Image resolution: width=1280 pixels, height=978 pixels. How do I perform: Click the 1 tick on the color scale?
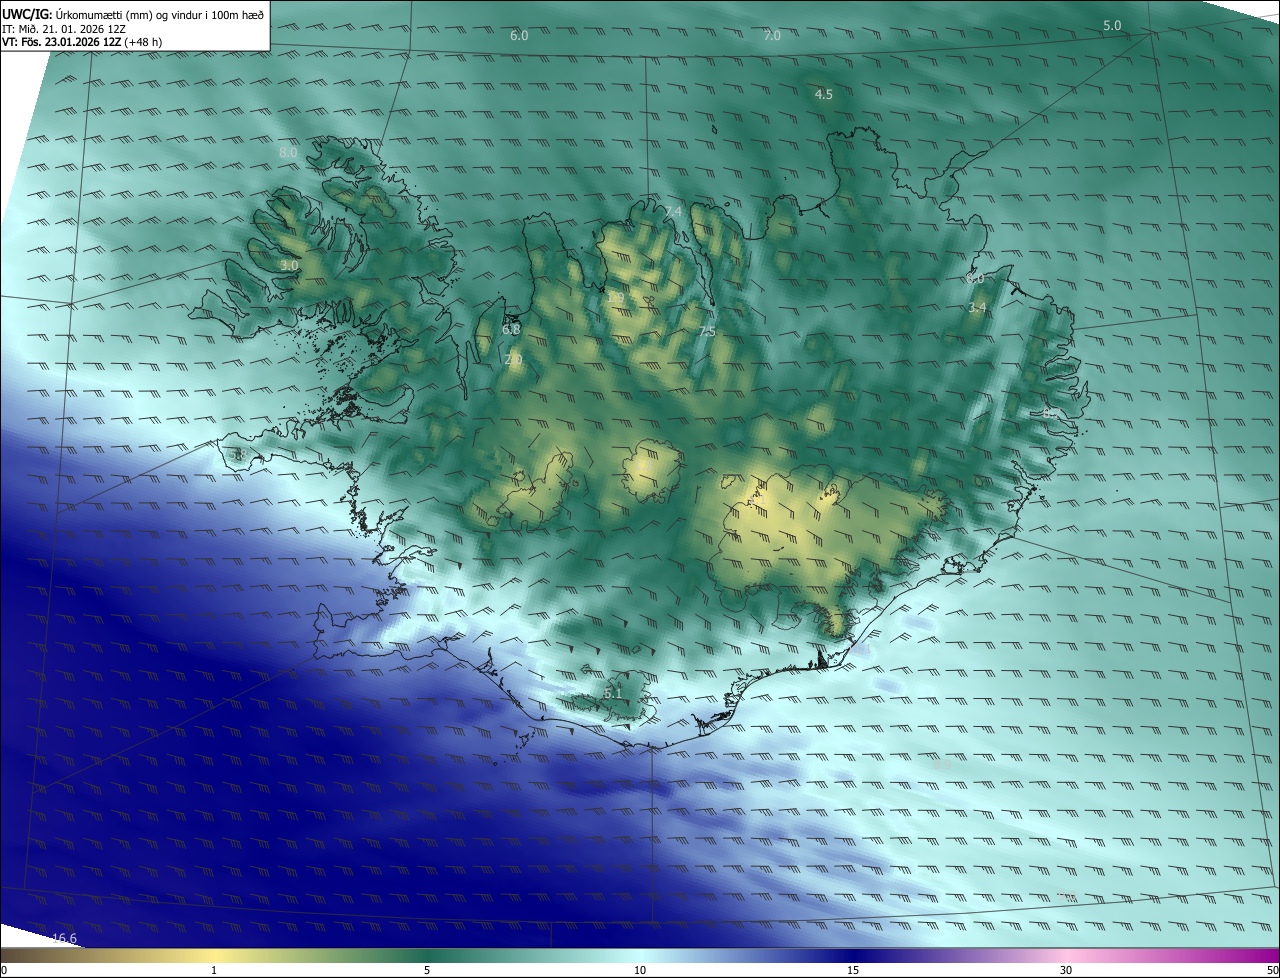pos(214,970)
